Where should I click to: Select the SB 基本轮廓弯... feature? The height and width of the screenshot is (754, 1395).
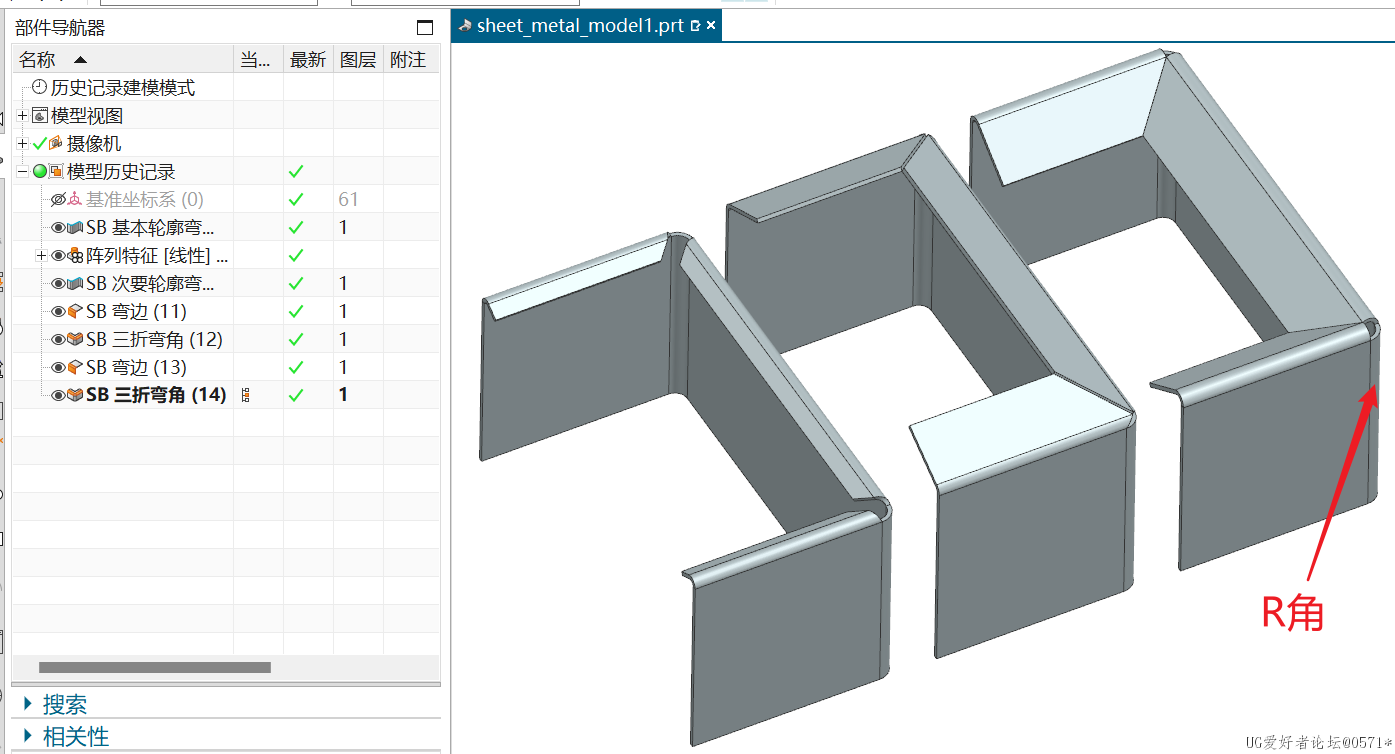[x=150, y=228]
